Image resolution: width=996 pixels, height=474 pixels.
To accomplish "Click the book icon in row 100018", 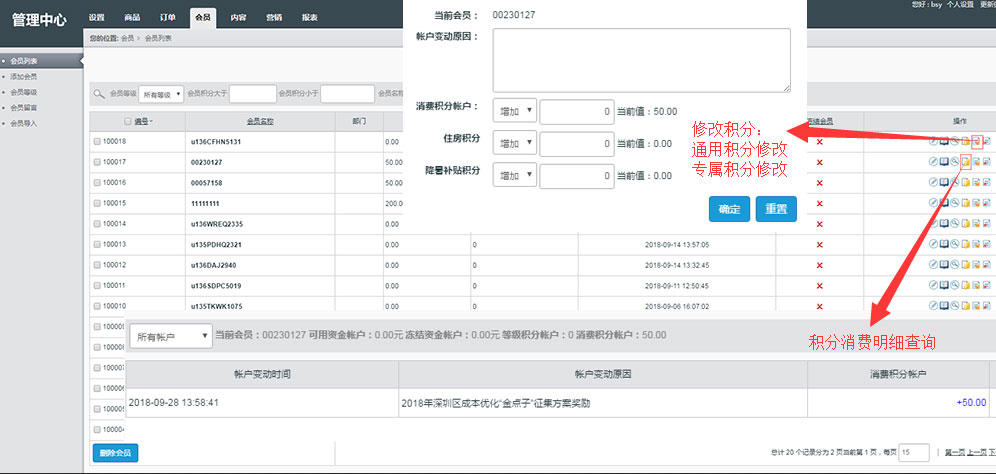I will coord(944,141).
